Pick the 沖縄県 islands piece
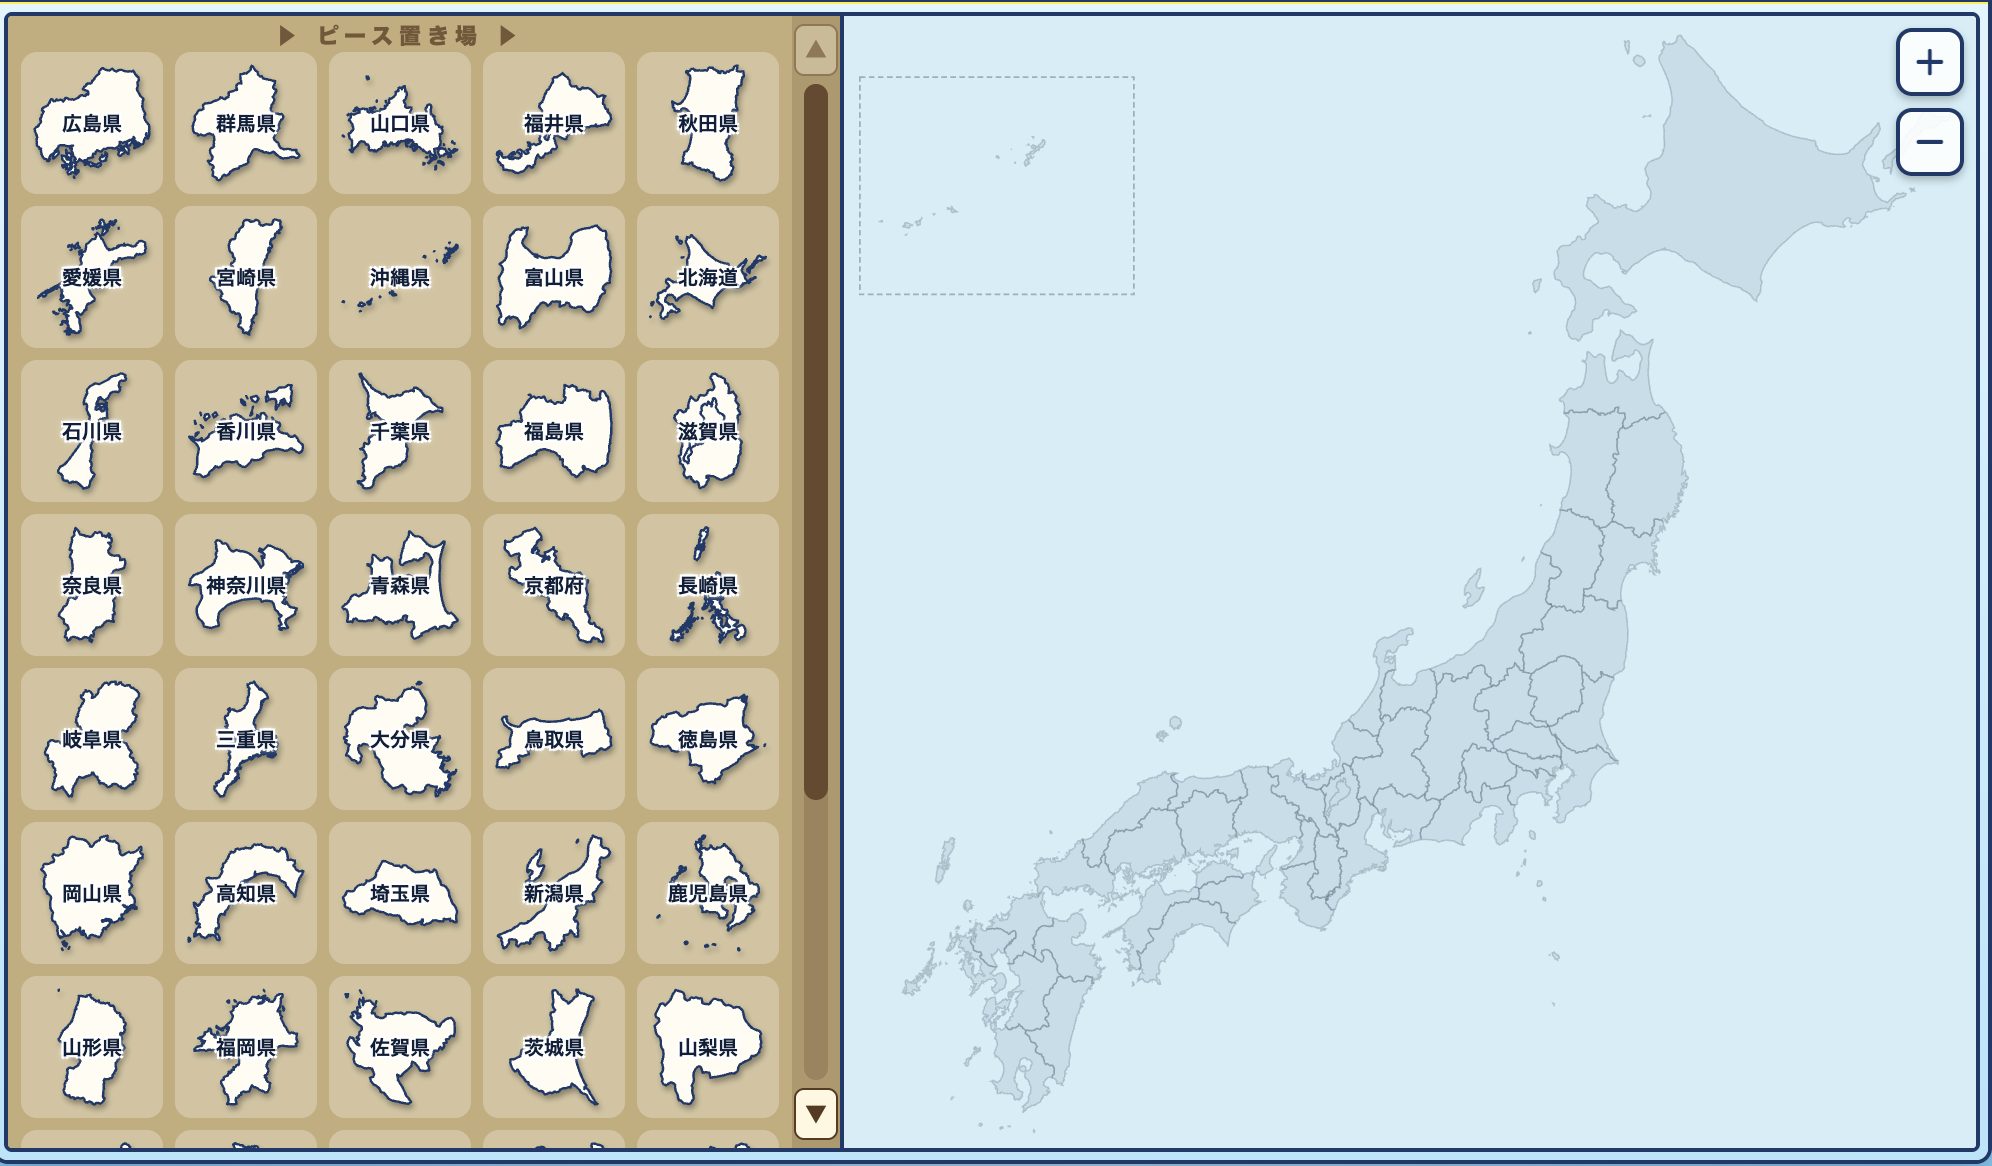 (400, 277)
